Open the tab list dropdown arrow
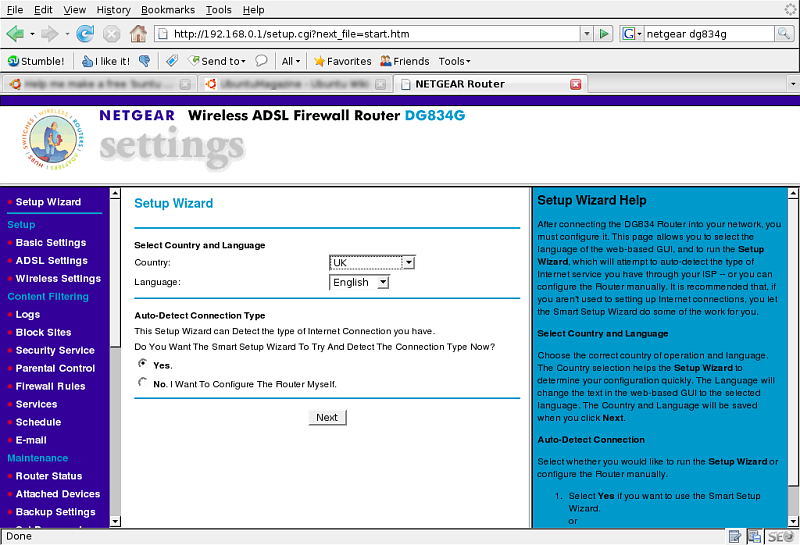The width and height of the screenshot is (800, 545). point(793,84)
